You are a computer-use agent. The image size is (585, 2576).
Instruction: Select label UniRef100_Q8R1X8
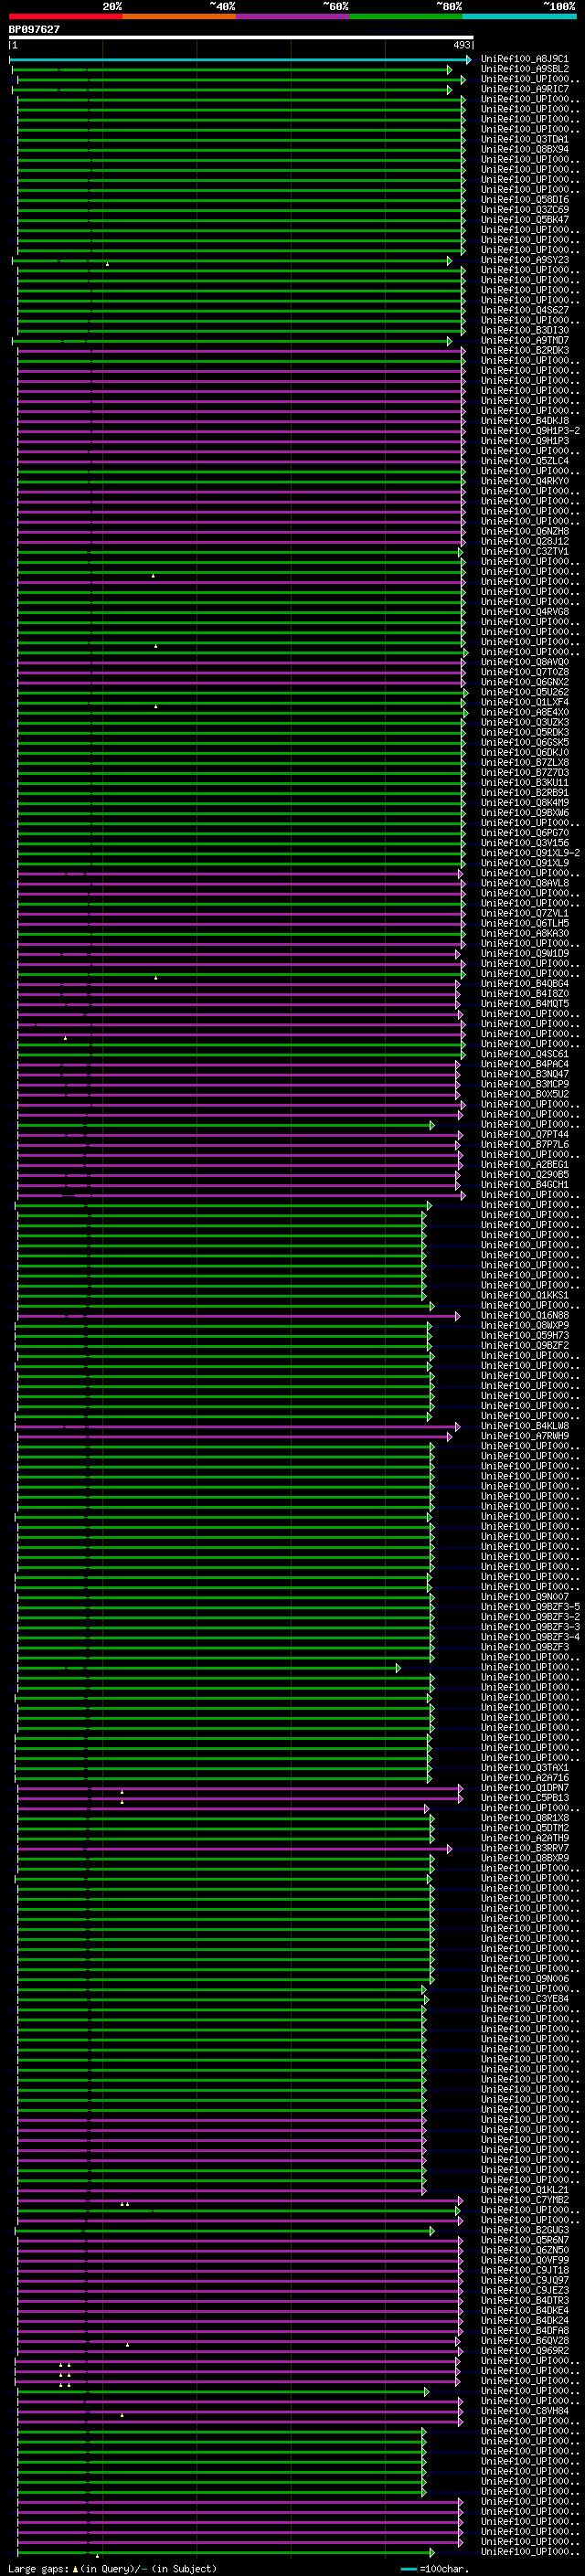525,1818
